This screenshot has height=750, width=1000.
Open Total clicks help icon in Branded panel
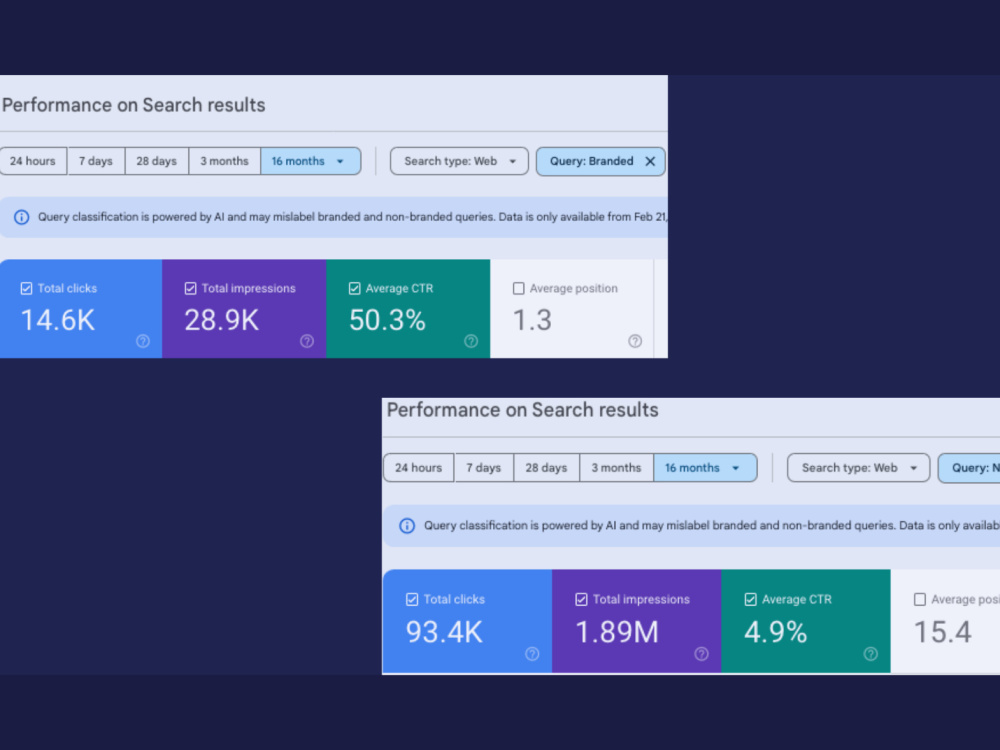[x=143, y=341]
